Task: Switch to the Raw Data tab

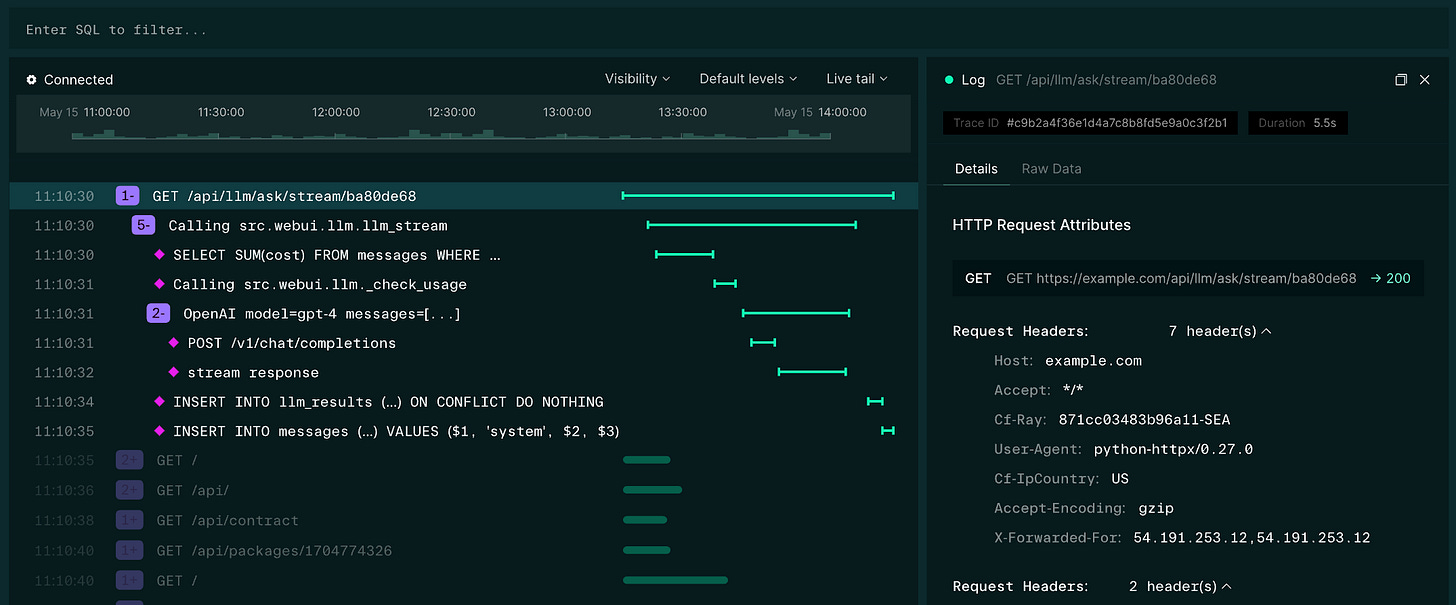Action: [1051, 168]
